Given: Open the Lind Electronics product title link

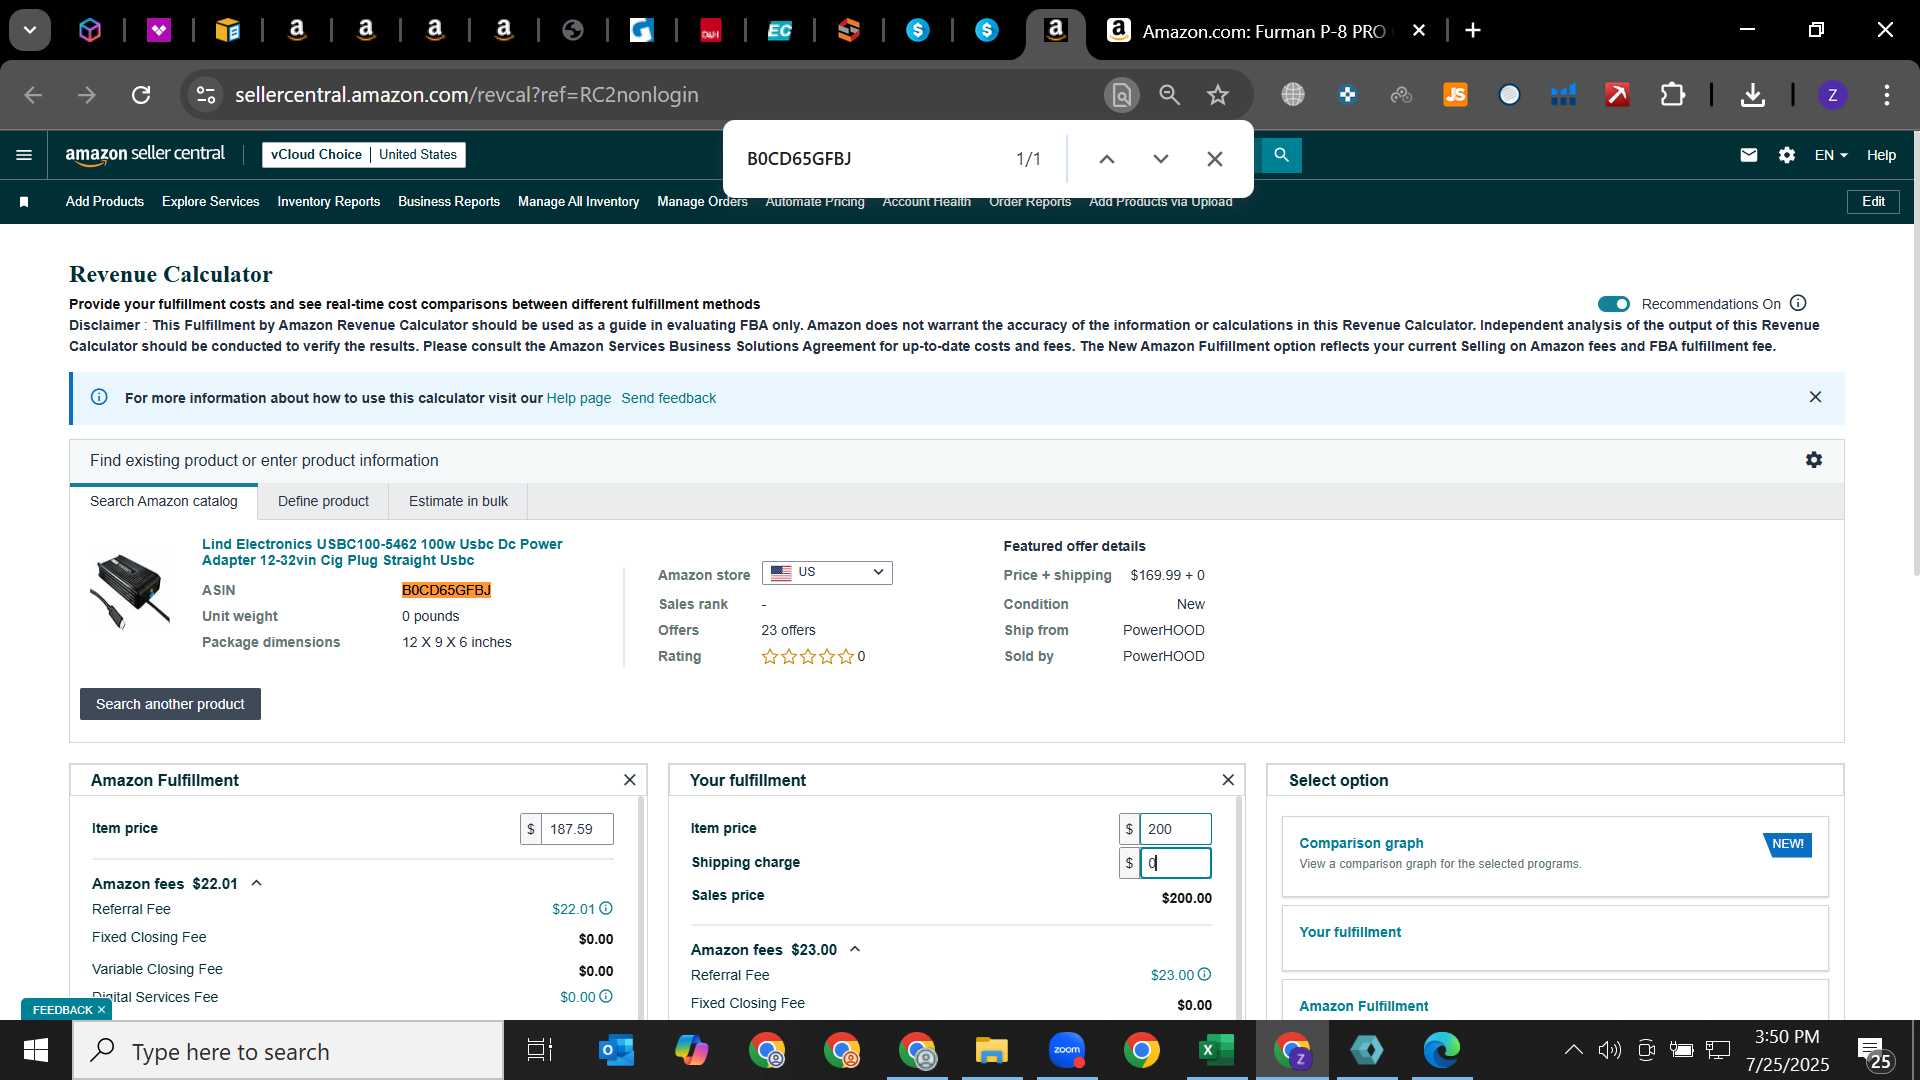Looking at the screenshot, I should click(x=382, y=552).
